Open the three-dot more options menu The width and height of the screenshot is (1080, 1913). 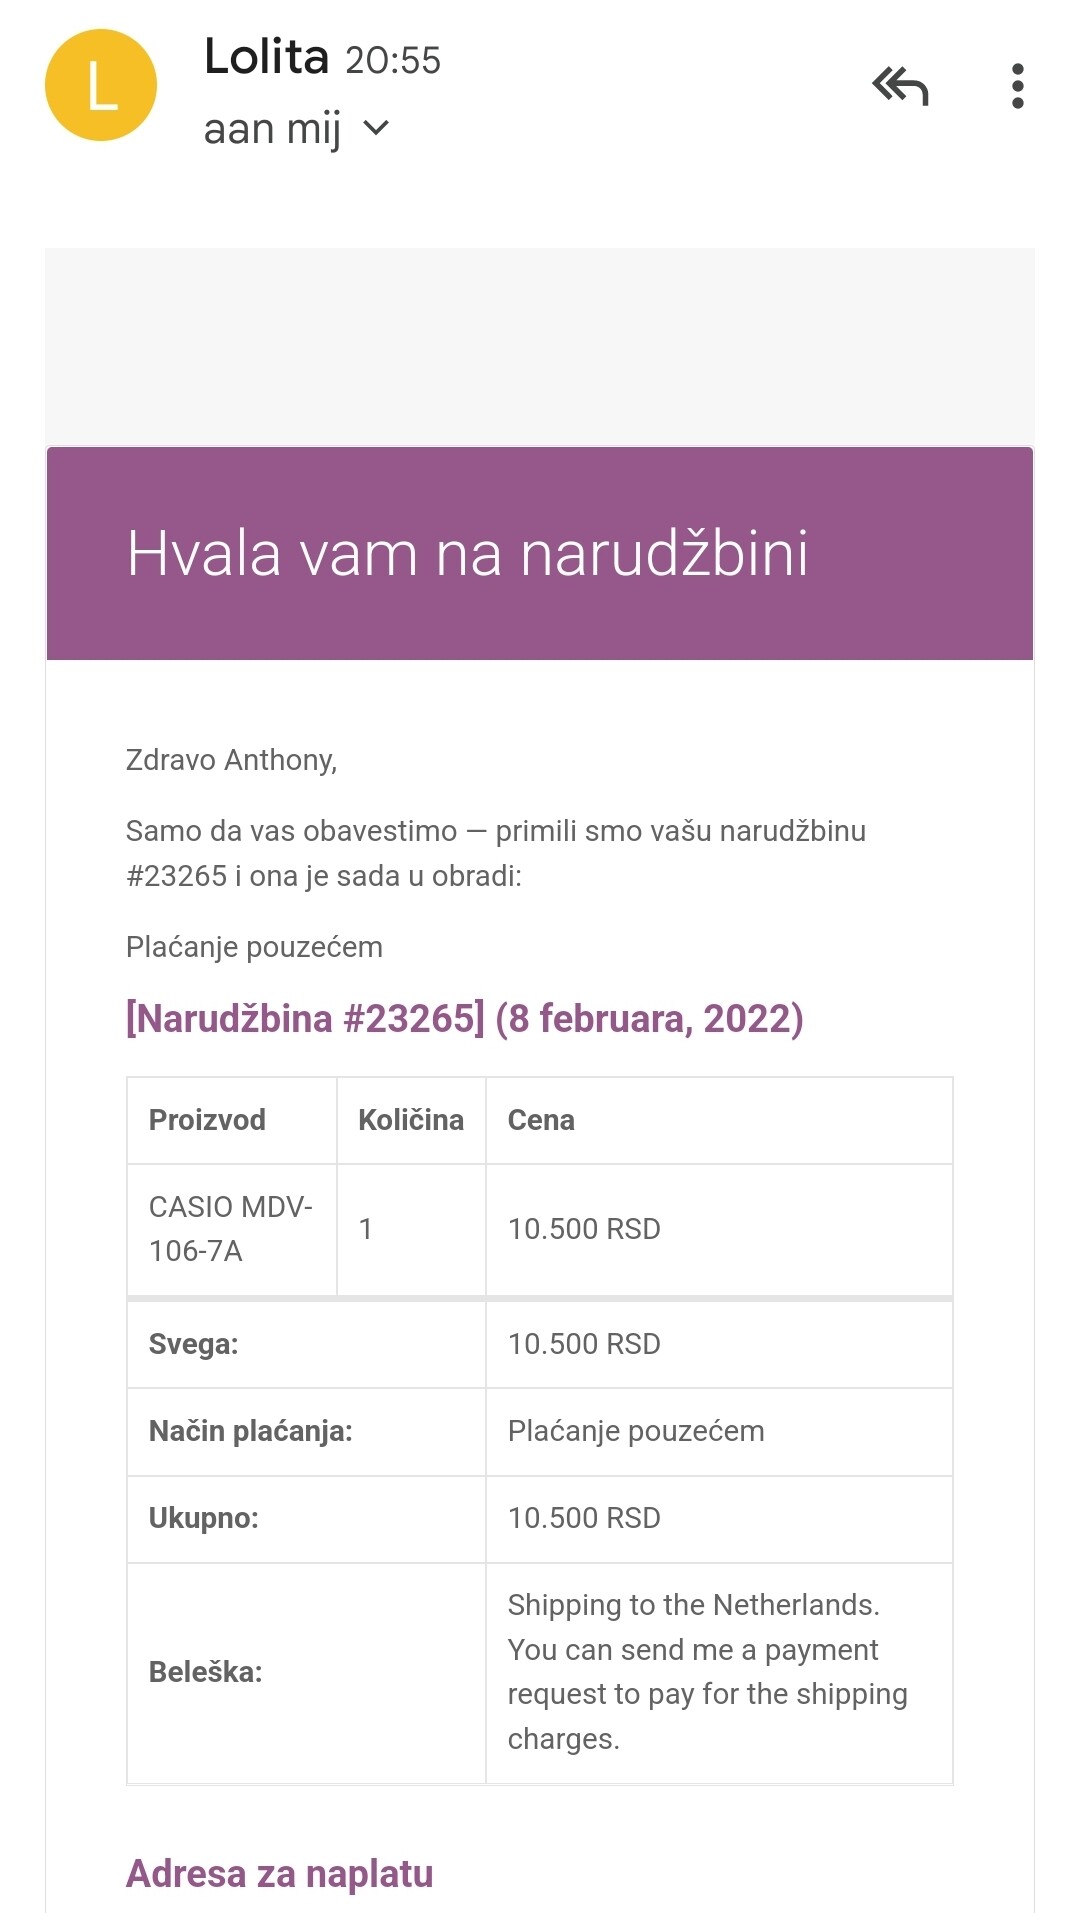coord(1017,87)
